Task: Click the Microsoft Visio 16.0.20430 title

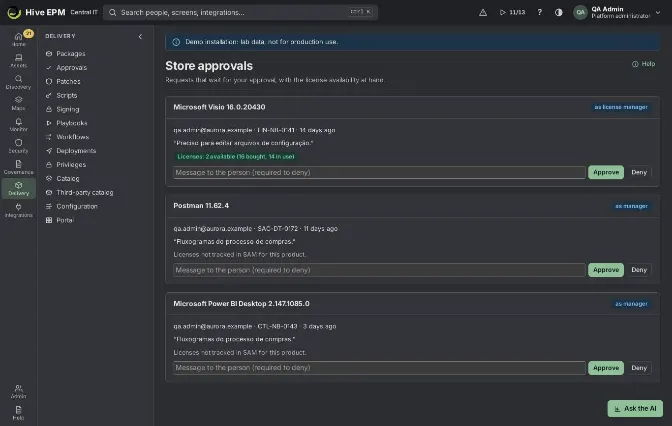Action: coord(219,107)
